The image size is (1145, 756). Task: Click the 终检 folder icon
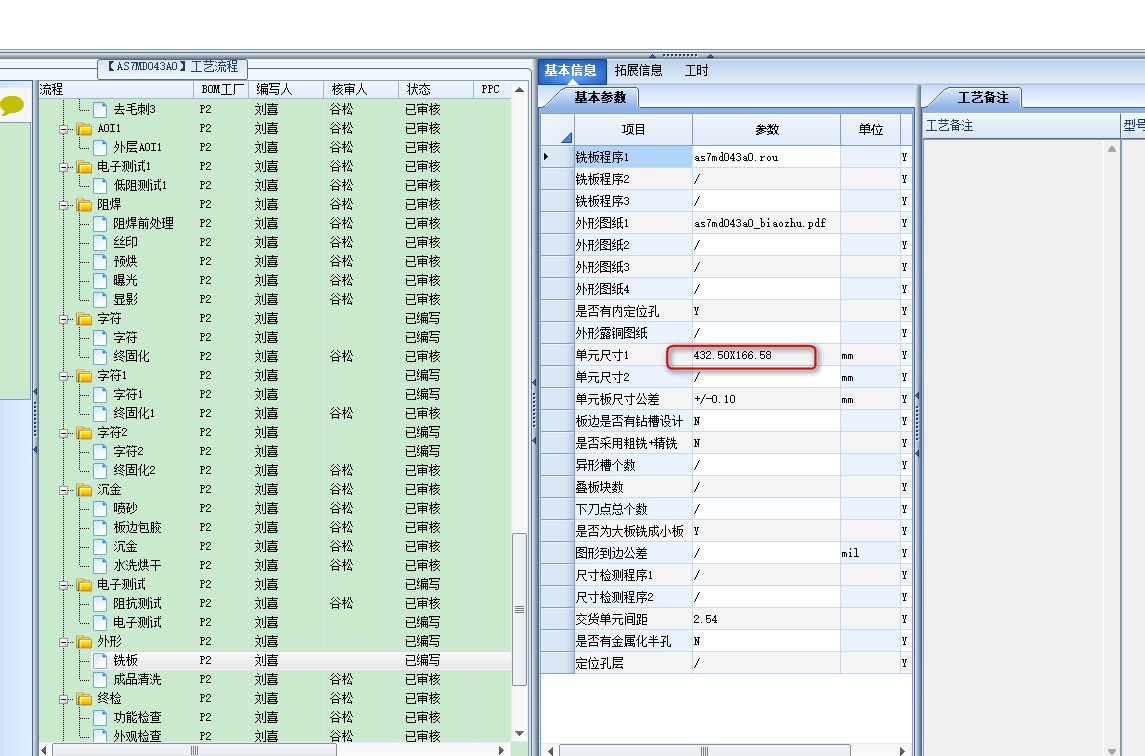[x=85, y=698]
